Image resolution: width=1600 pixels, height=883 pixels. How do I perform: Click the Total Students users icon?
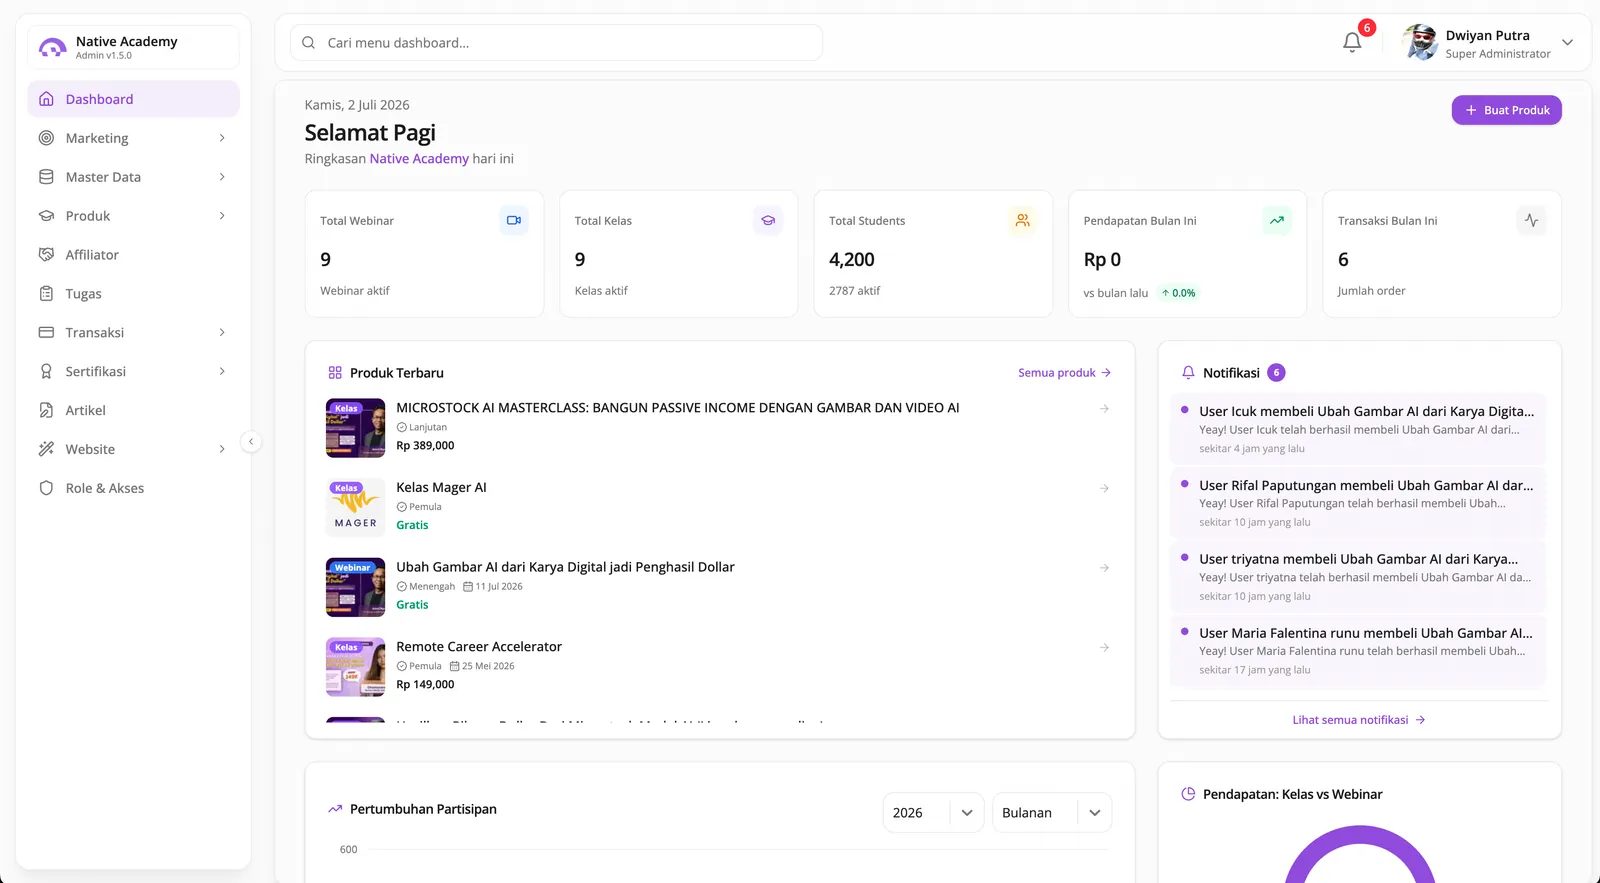1022,220
